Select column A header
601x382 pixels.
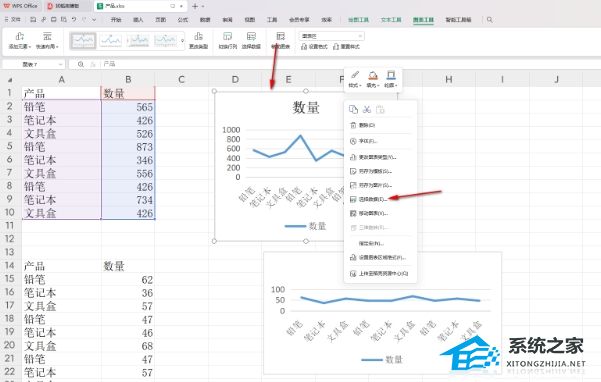(x=61, y=80)
